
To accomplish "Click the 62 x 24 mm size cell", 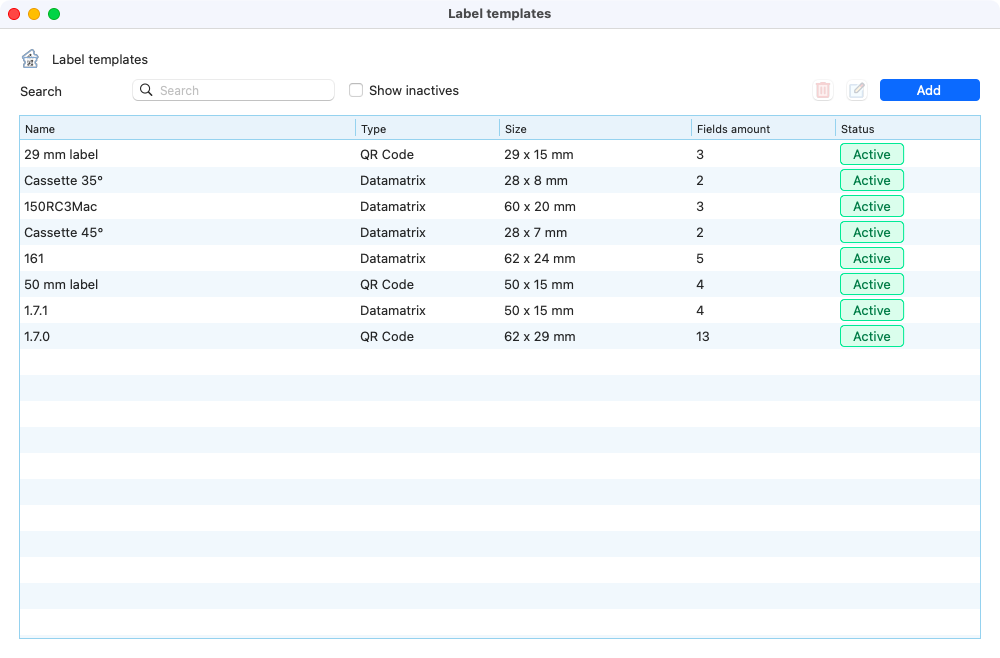I will [x=540, y=259].
